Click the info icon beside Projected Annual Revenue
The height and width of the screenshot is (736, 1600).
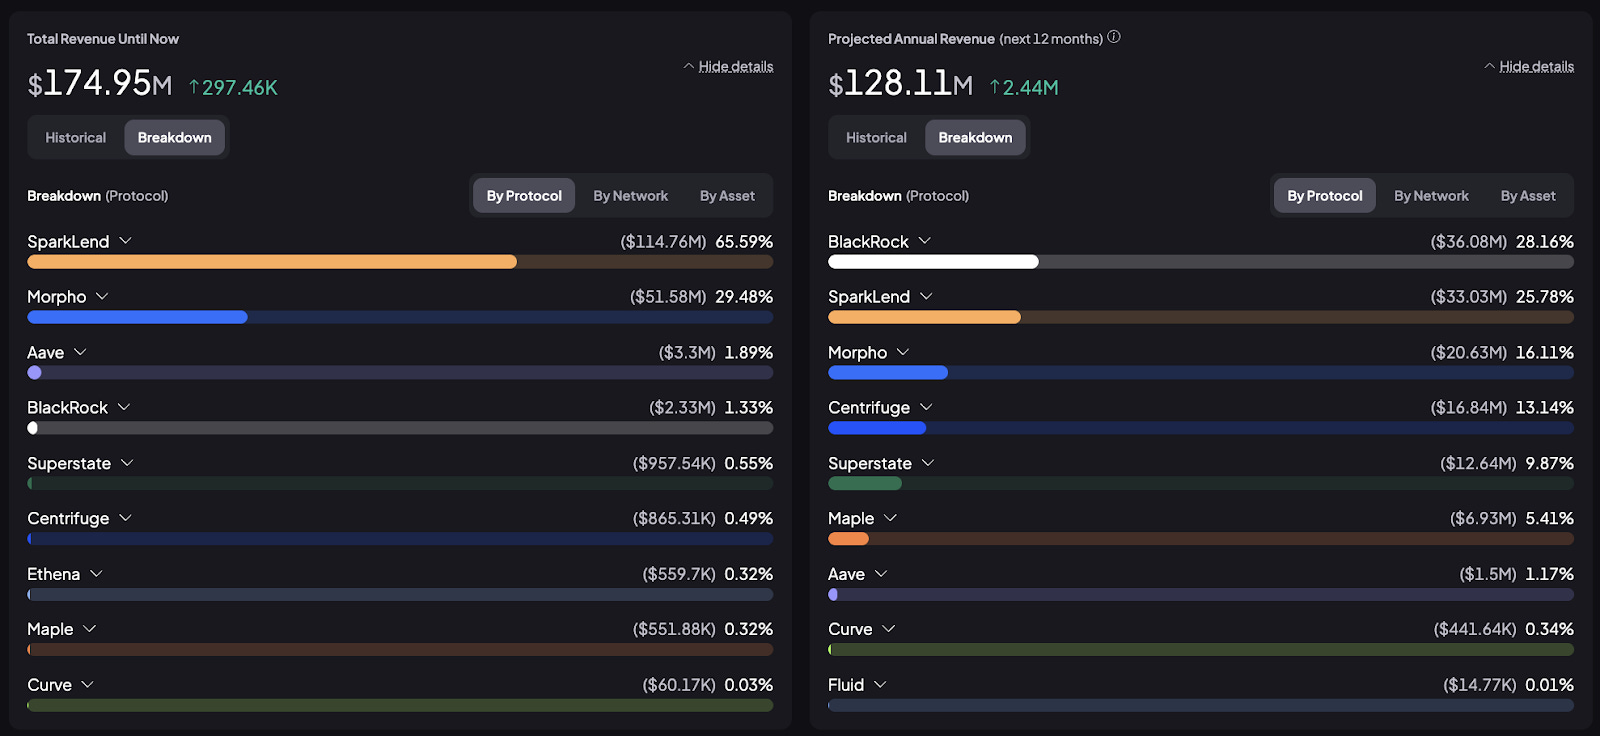pyautogui.click(x=1114, y=37)
